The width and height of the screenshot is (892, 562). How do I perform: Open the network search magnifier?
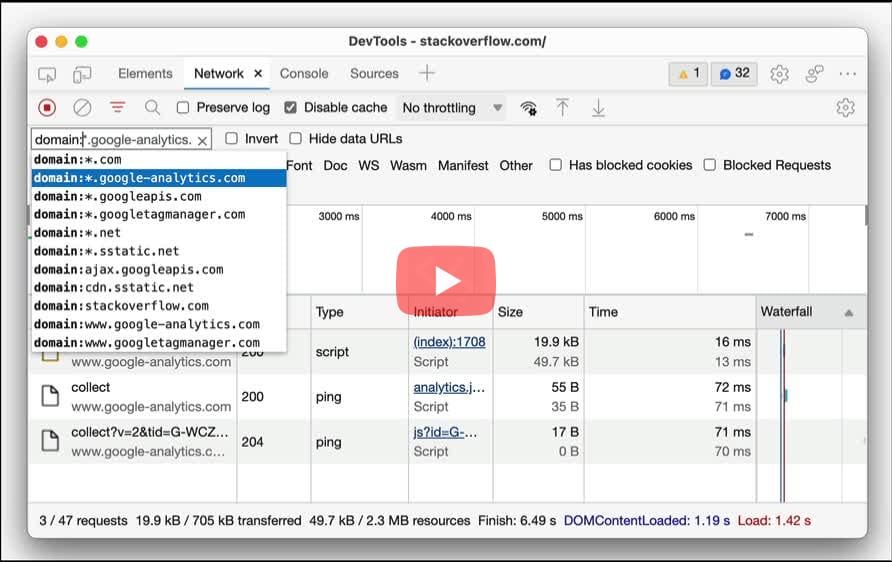pos(152,108)
